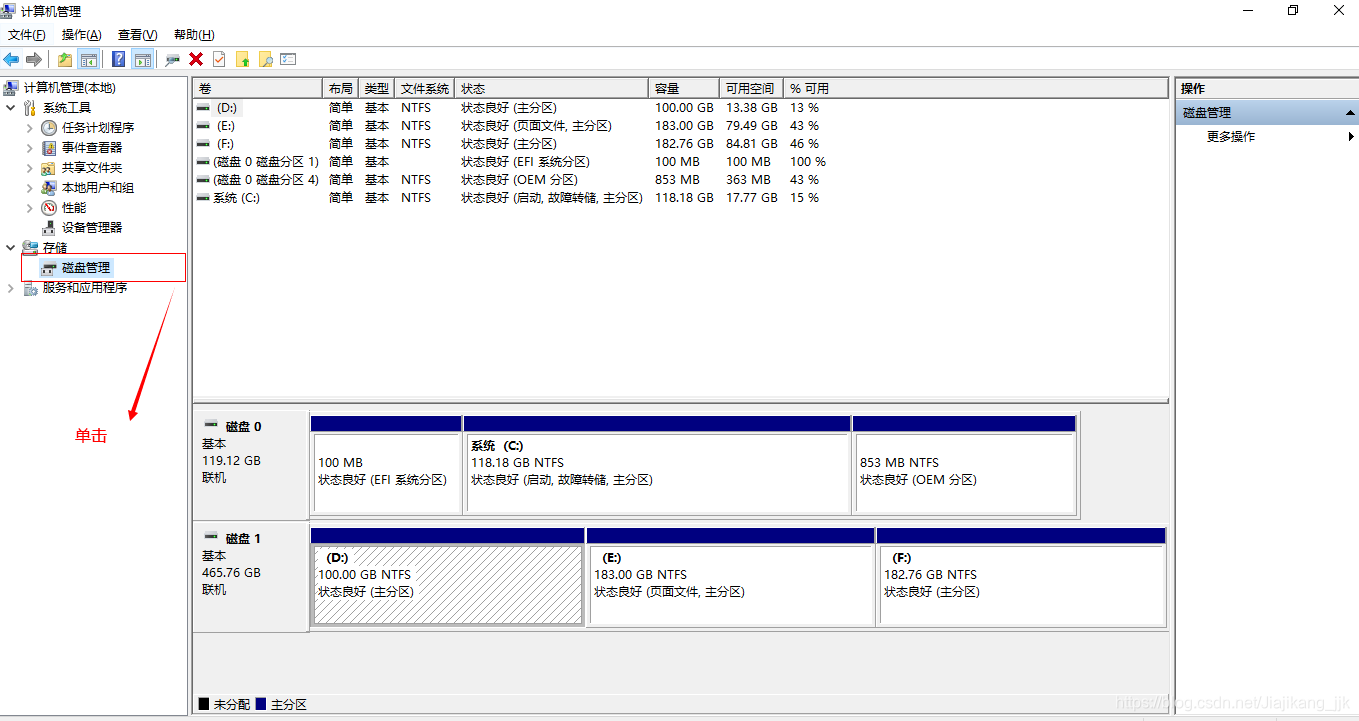The width and height of the screenshot is (1359, 721).
Task: Open the 文件(F) menu
Action: click(26, 35)
